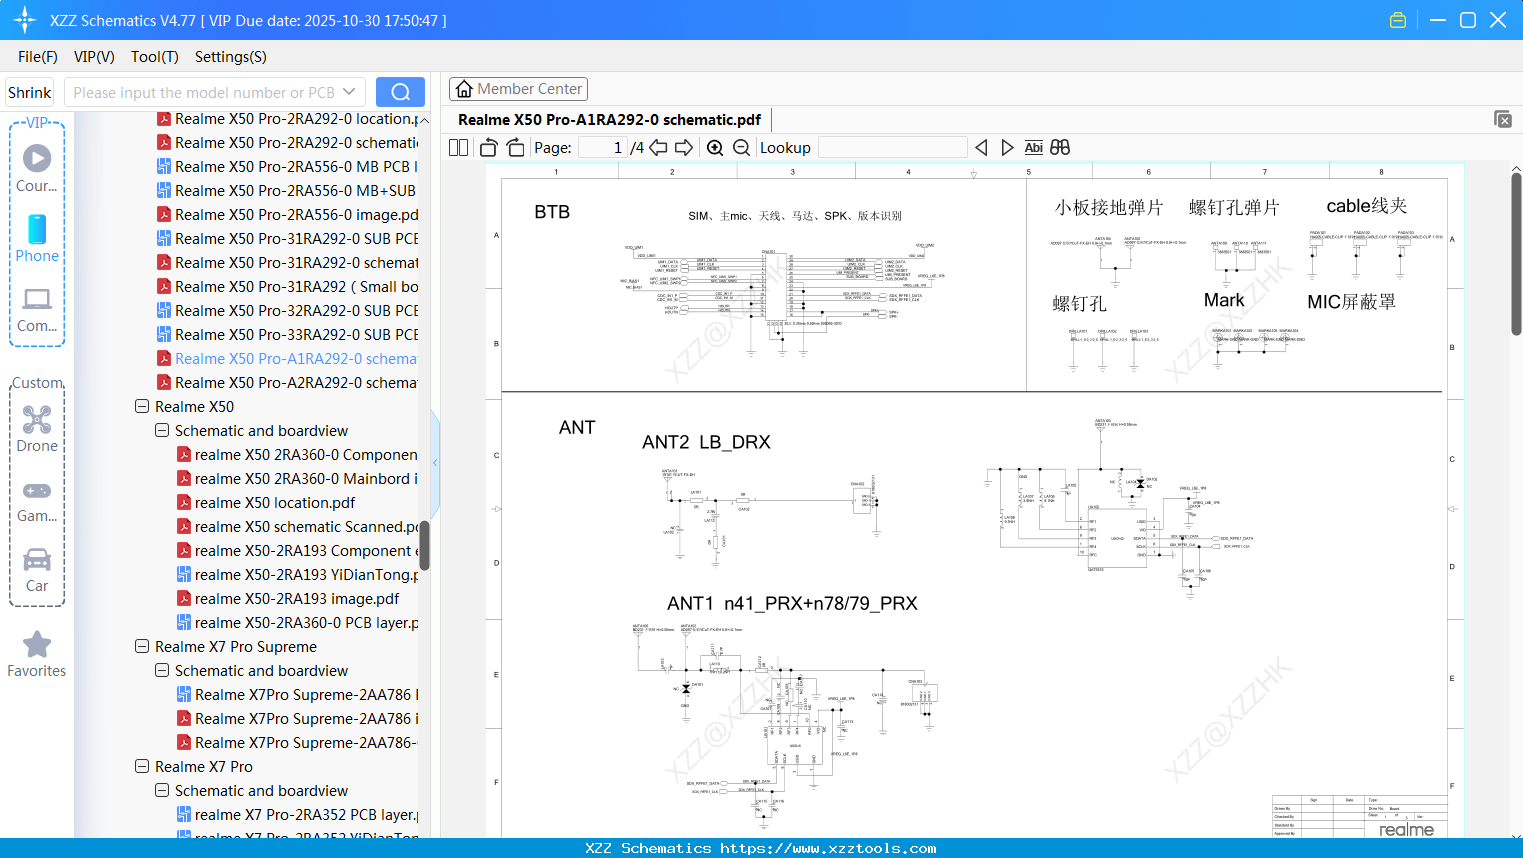Collapse the side panel with the splitter arrow
1523x858 pixels.
pyautogui.click(x=435, y=462)
